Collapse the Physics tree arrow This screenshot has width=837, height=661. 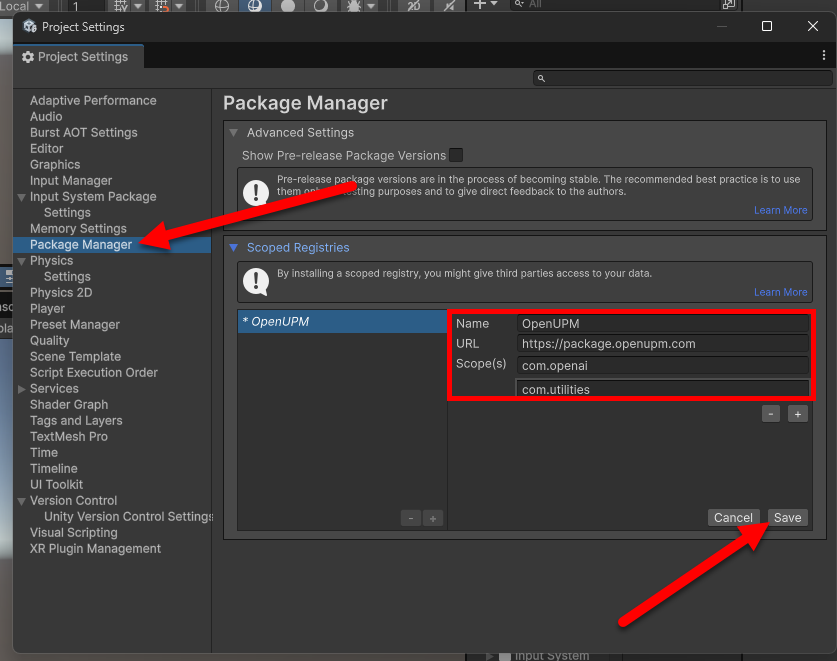click(x=21, y=261)
